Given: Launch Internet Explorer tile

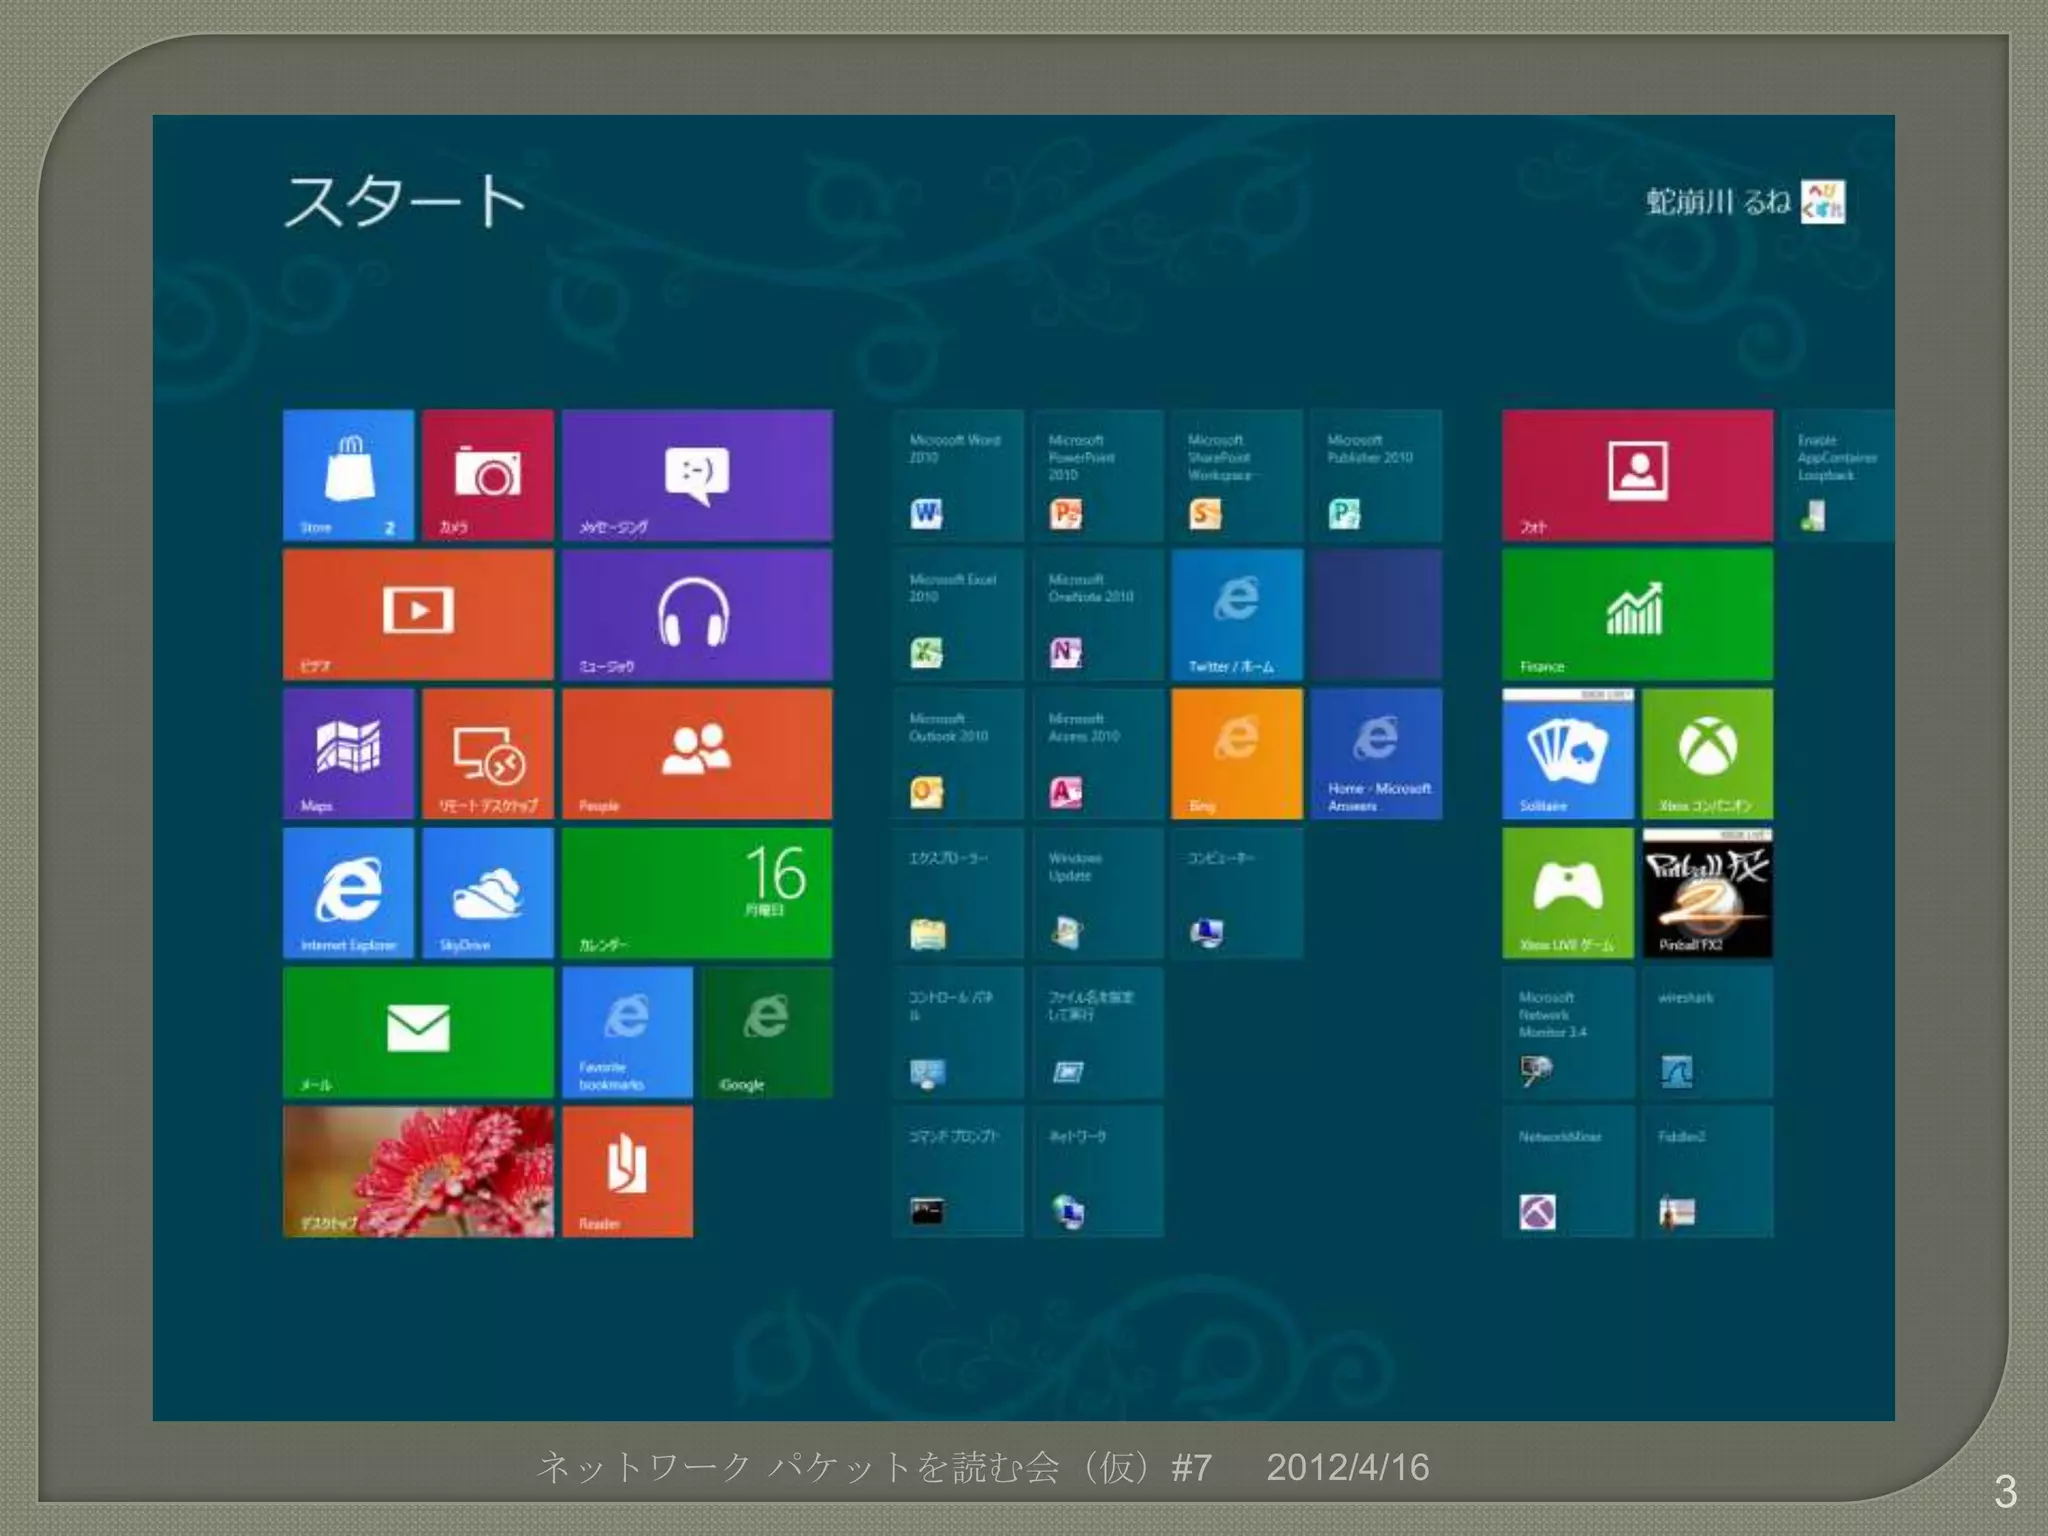Looking at the screenshot, I should (348, 892).
